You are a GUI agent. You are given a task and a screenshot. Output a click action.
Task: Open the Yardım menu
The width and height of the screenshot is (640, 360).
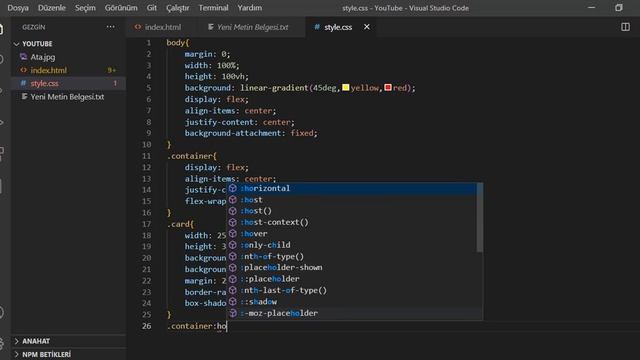[250, 8]
